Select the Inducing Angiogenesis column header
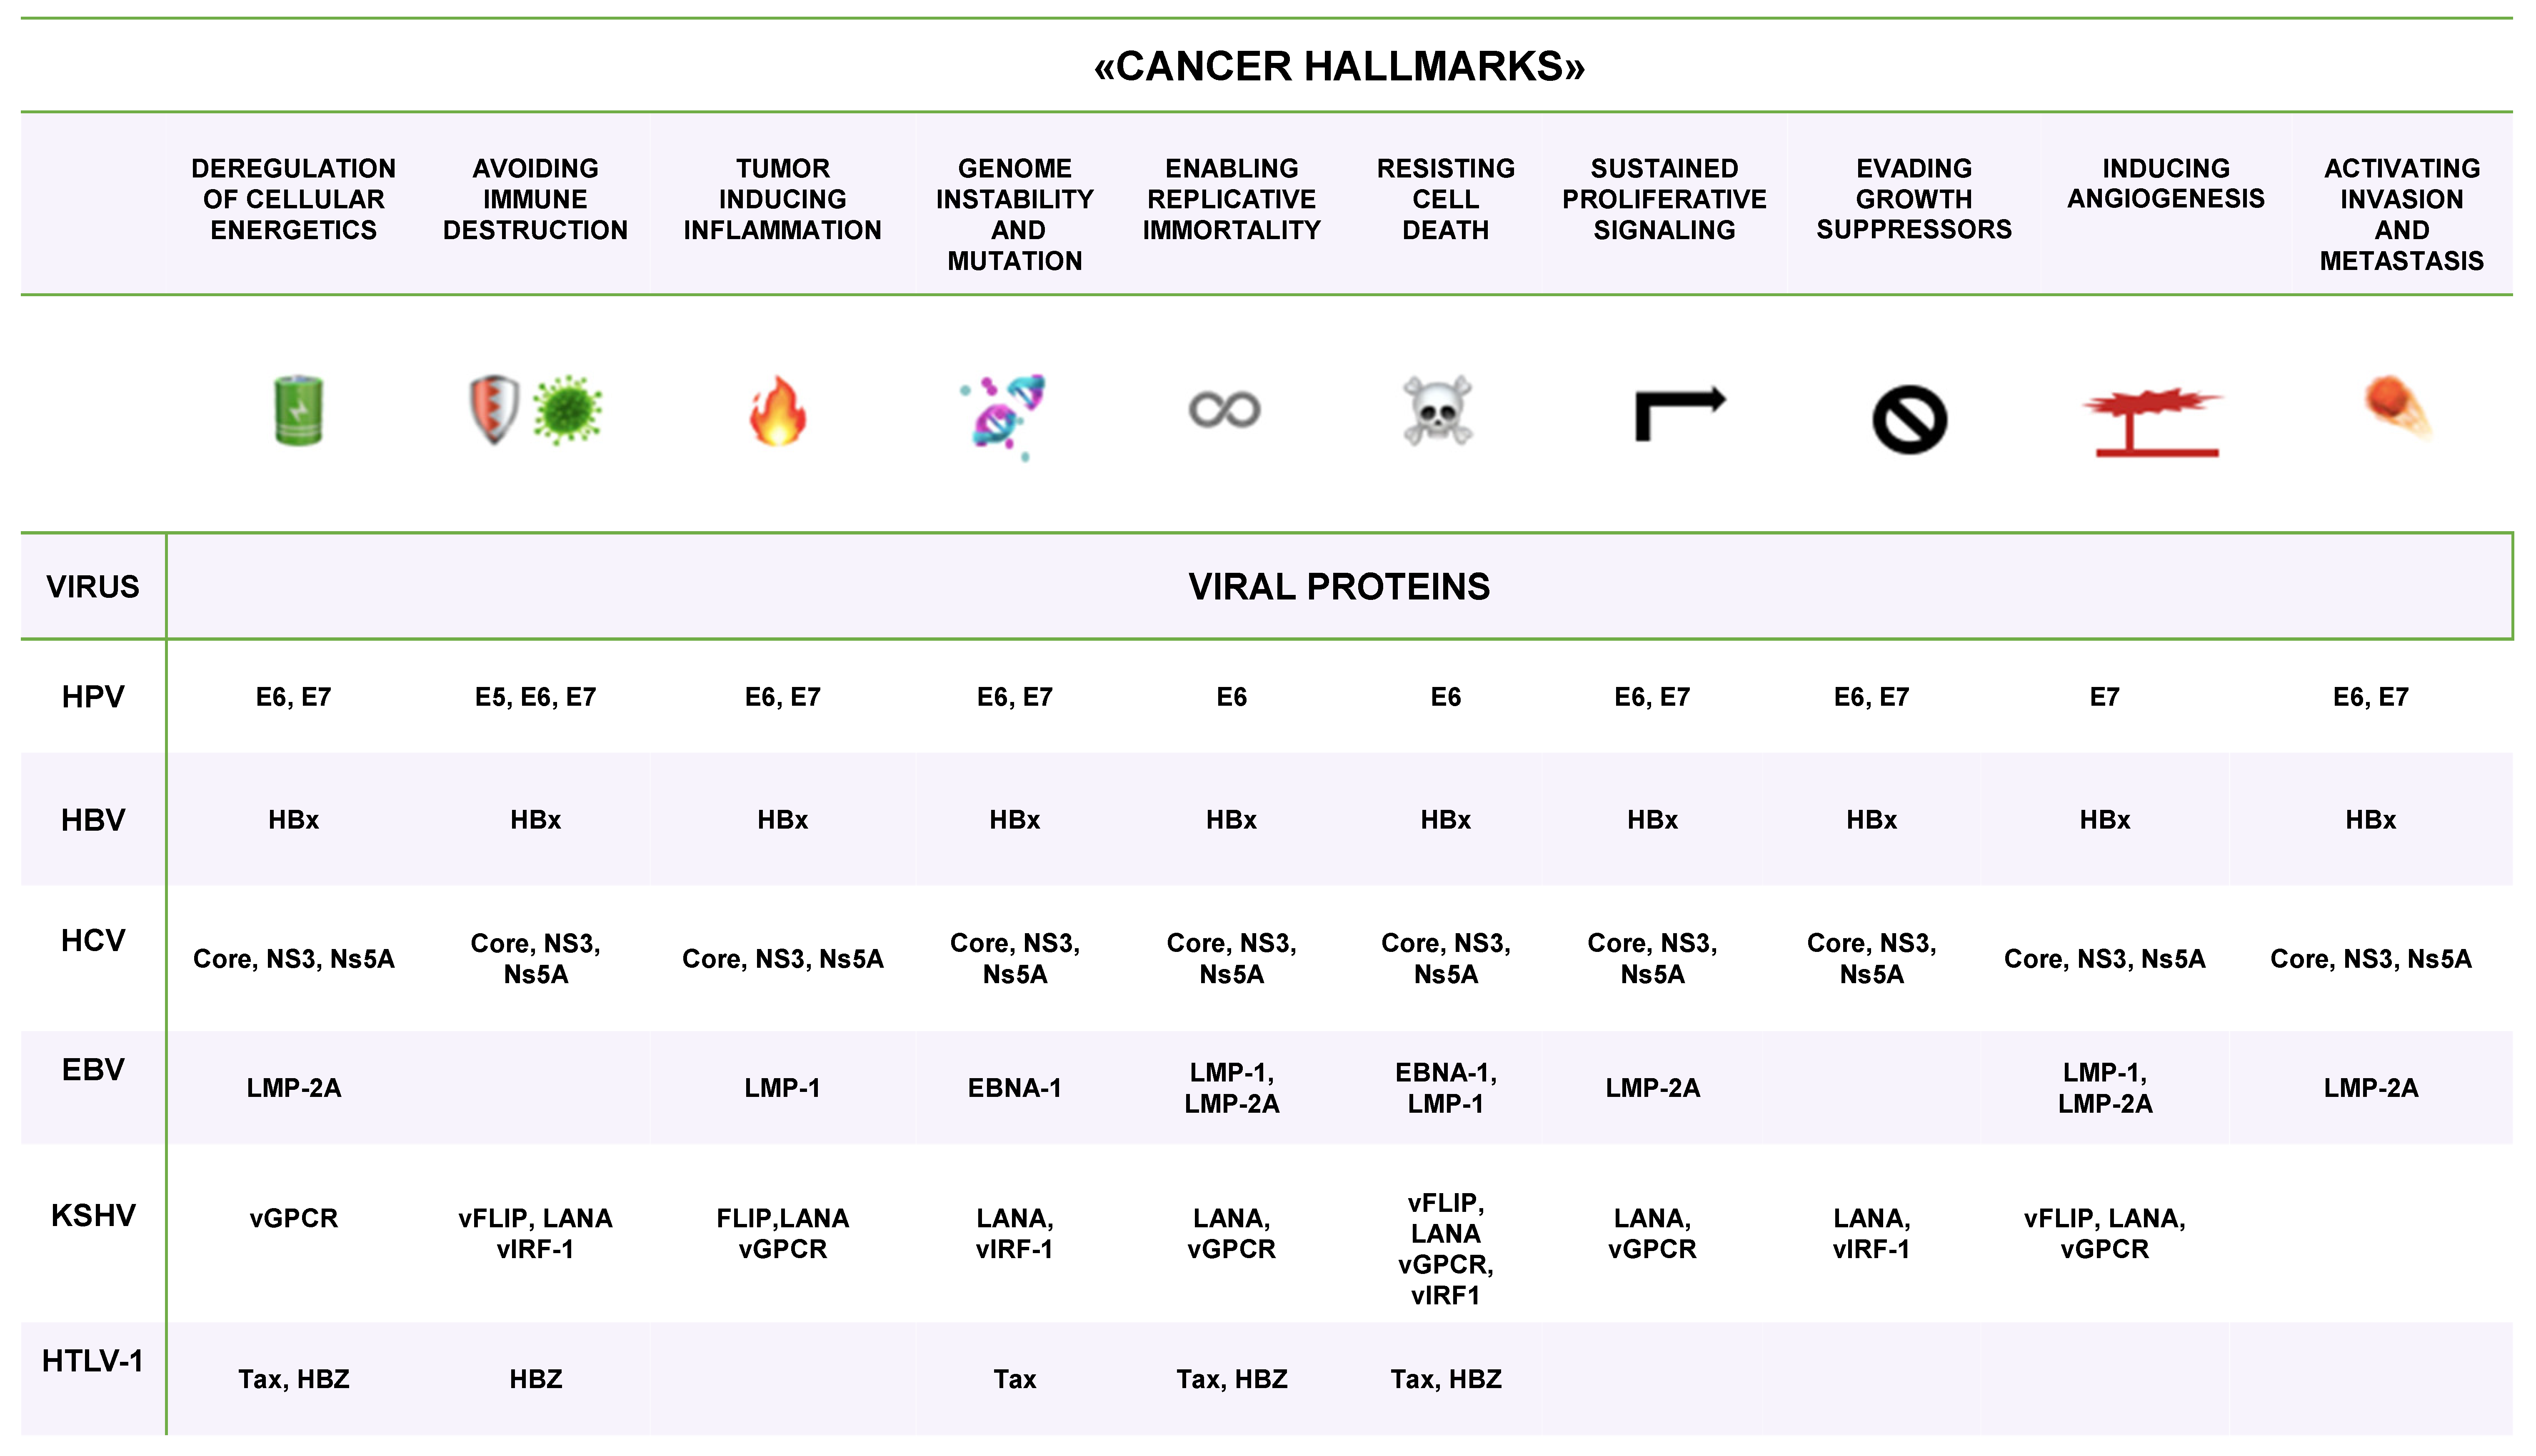 tap(2165, 184)
